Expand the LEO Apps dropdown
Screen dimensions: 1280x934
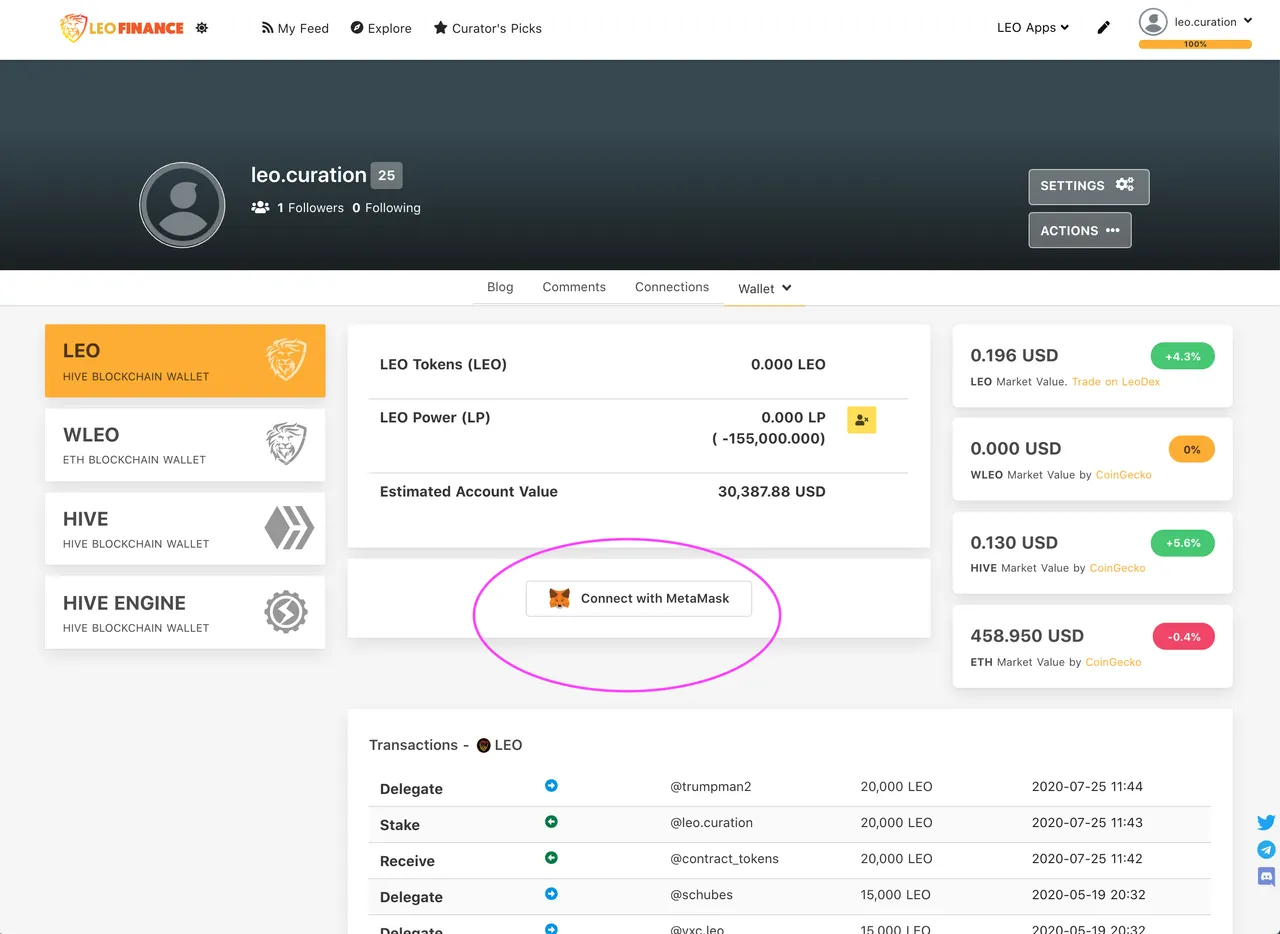[x=1033, y=28]
